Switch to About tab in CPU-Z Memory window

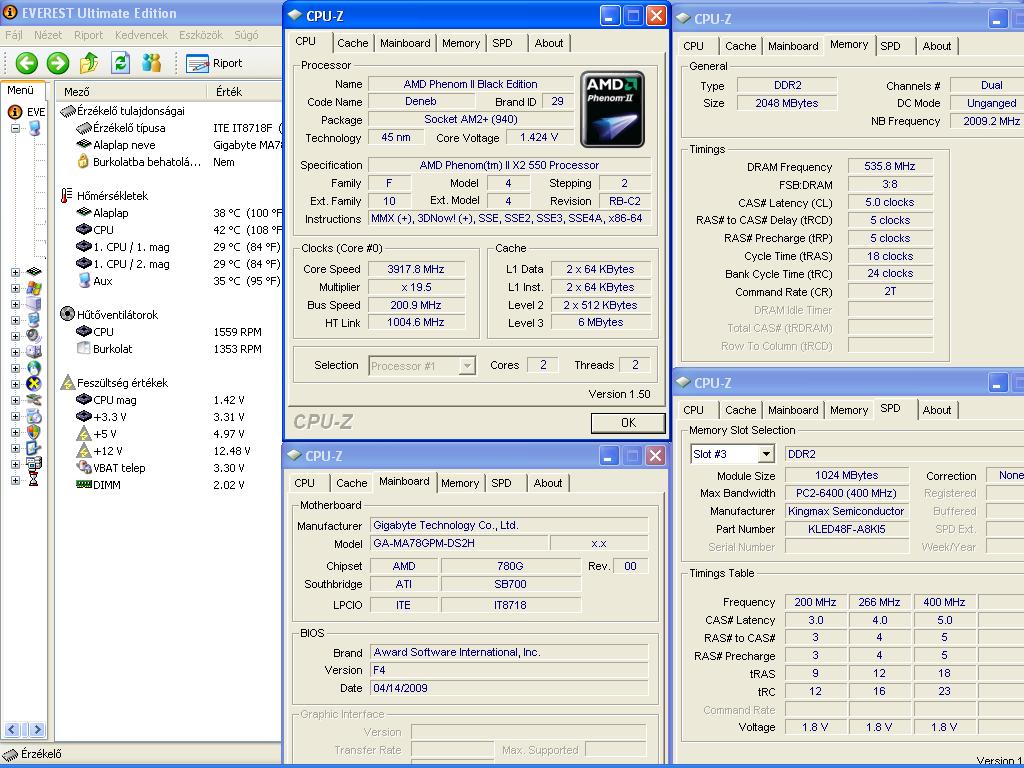(936, 46)
